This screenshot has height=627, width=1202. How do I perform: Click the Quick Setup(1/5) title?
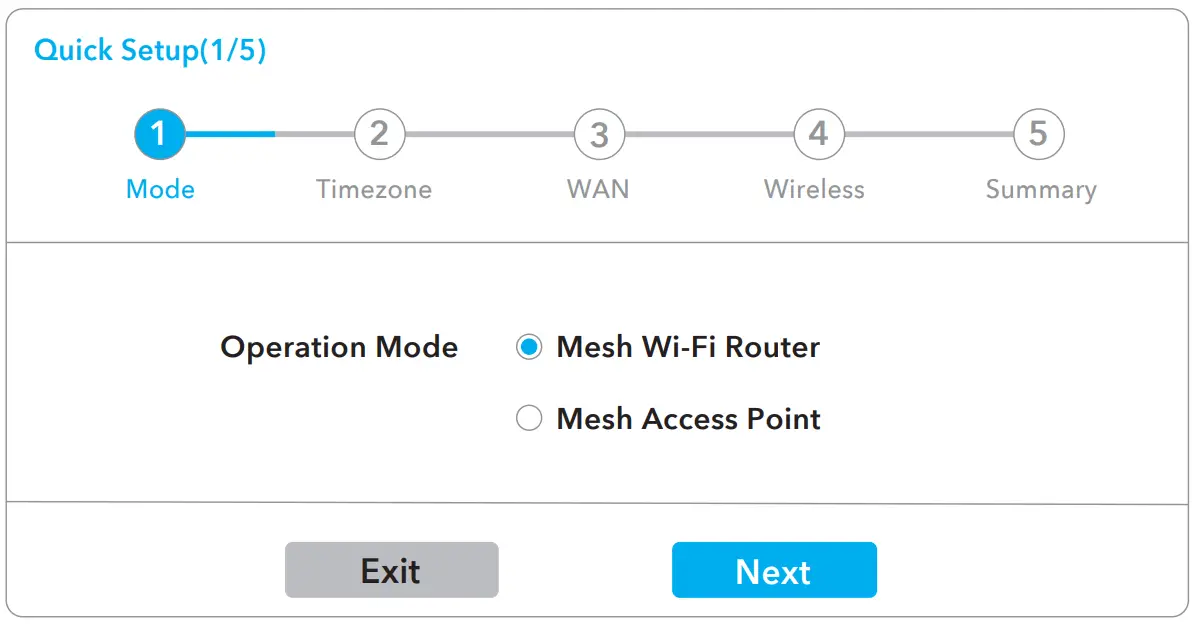(150, 50)
